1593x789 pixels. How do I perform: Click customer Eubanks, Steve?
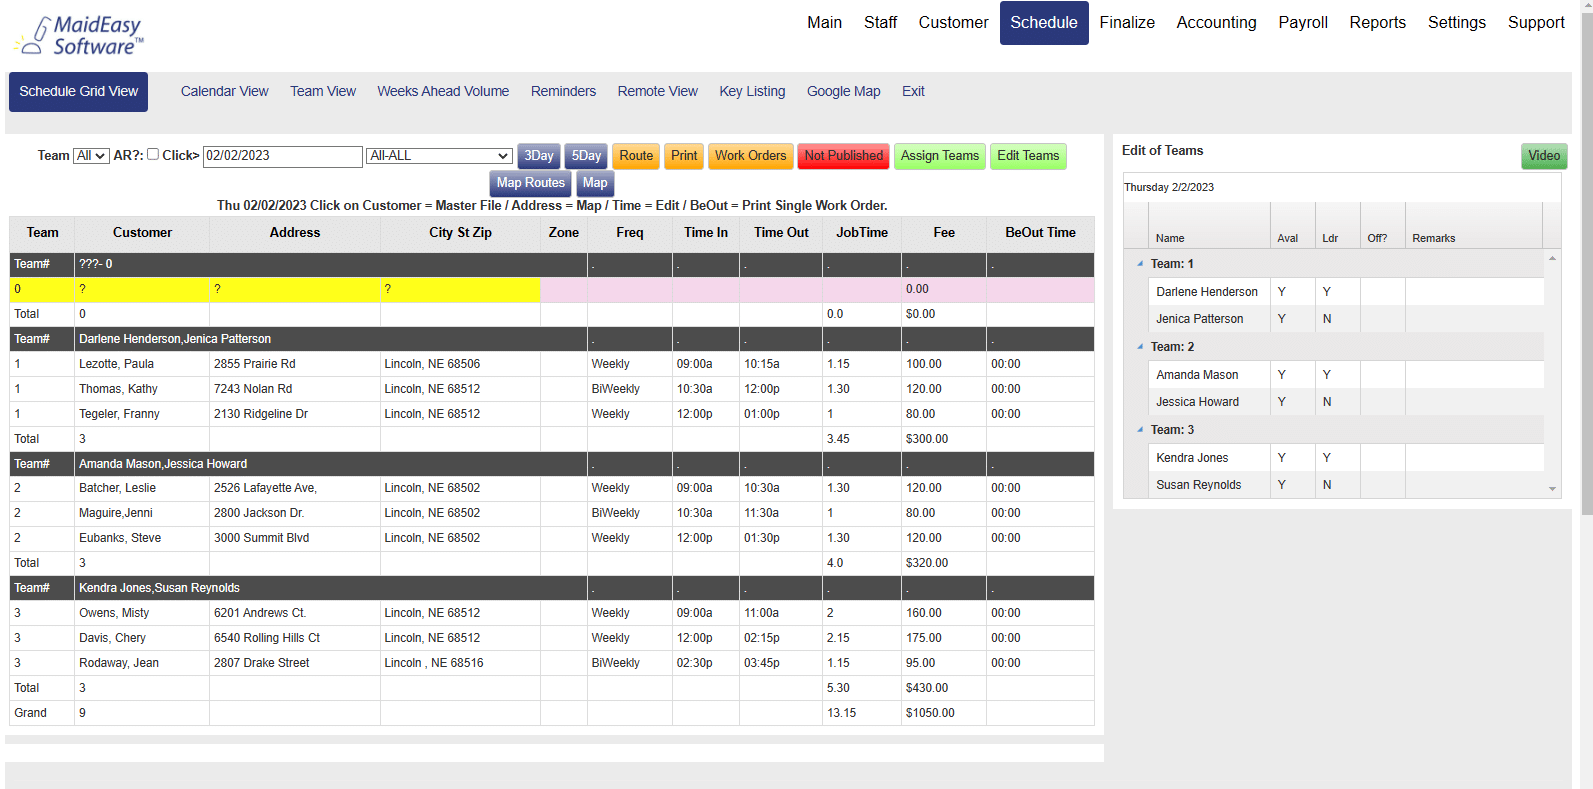click(x=120, y=538)
